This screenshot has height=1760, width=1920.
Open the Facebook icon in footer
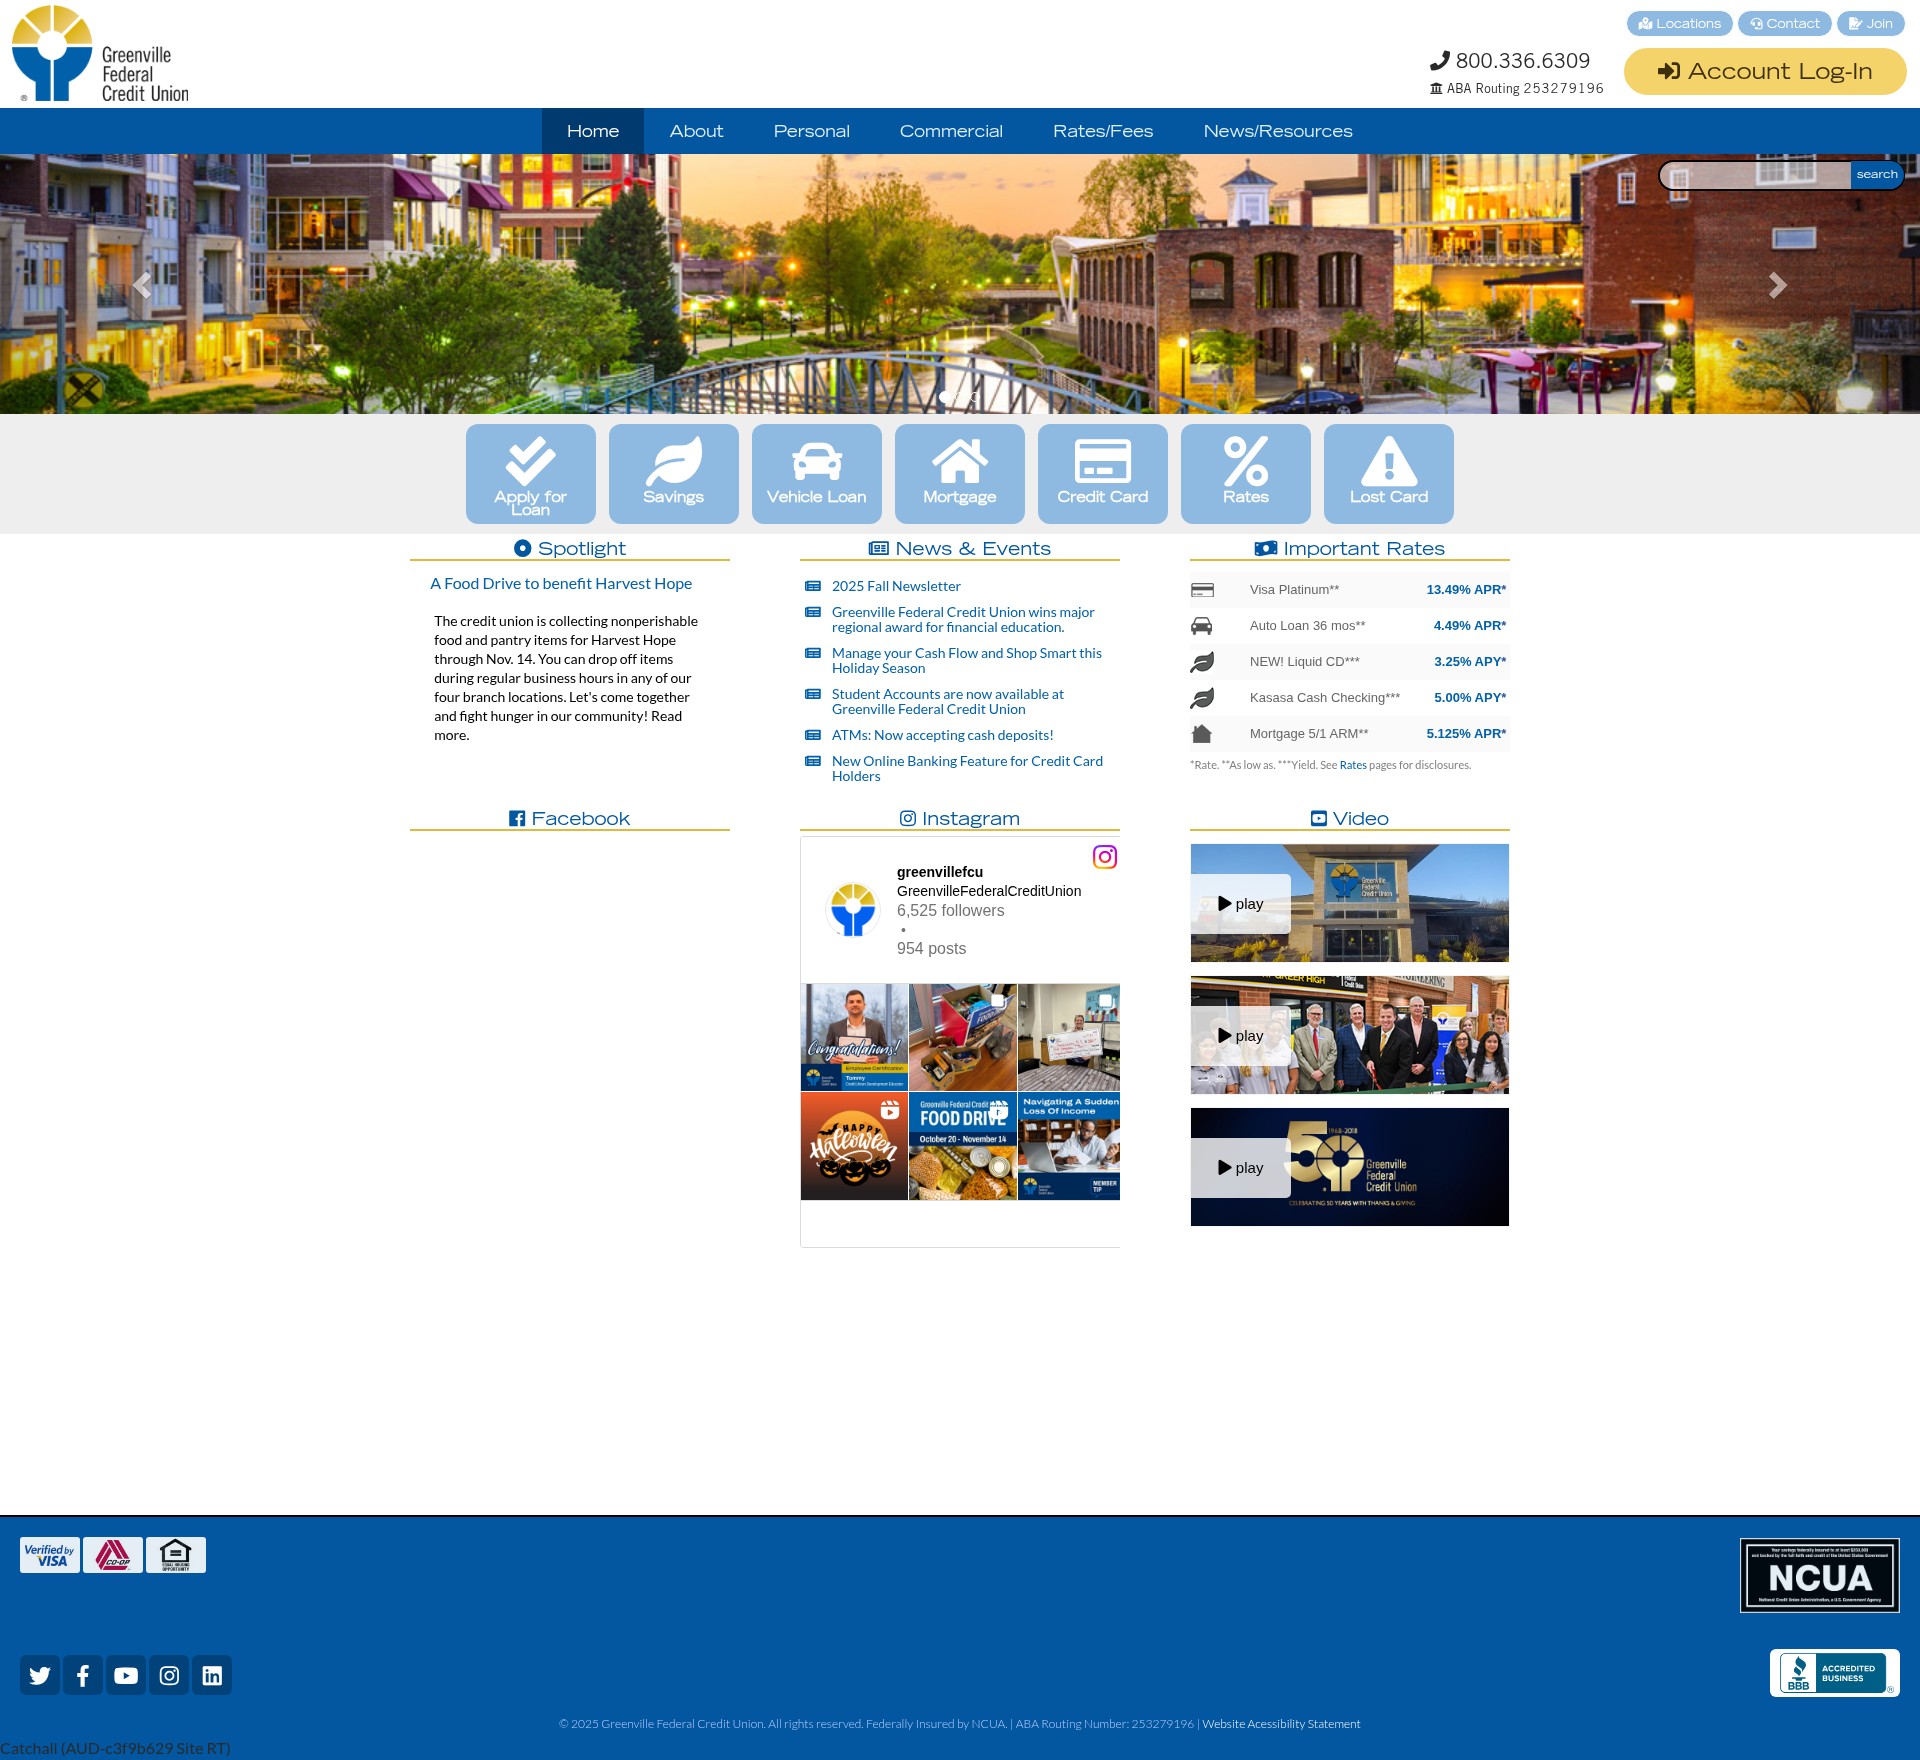point(83,1675)
